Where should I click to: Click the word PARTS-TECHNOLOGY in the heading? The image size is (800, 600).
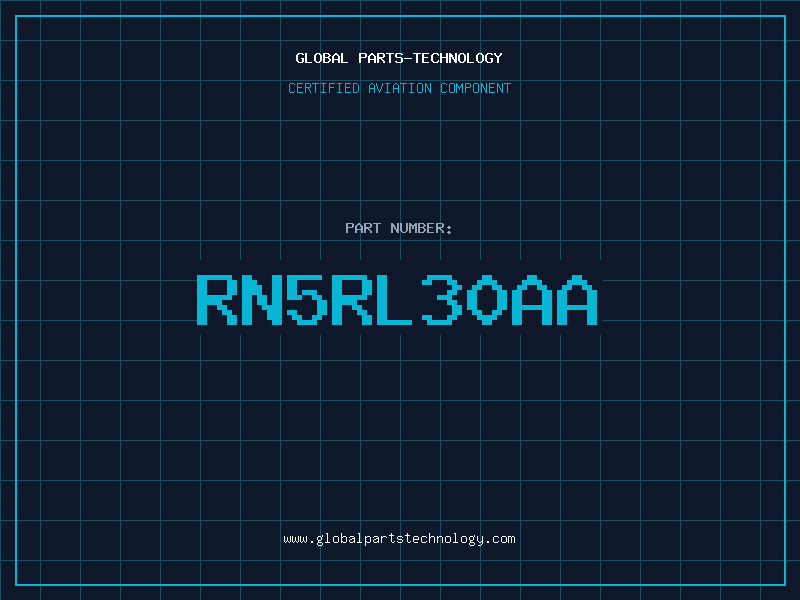[x=429, y=58]
